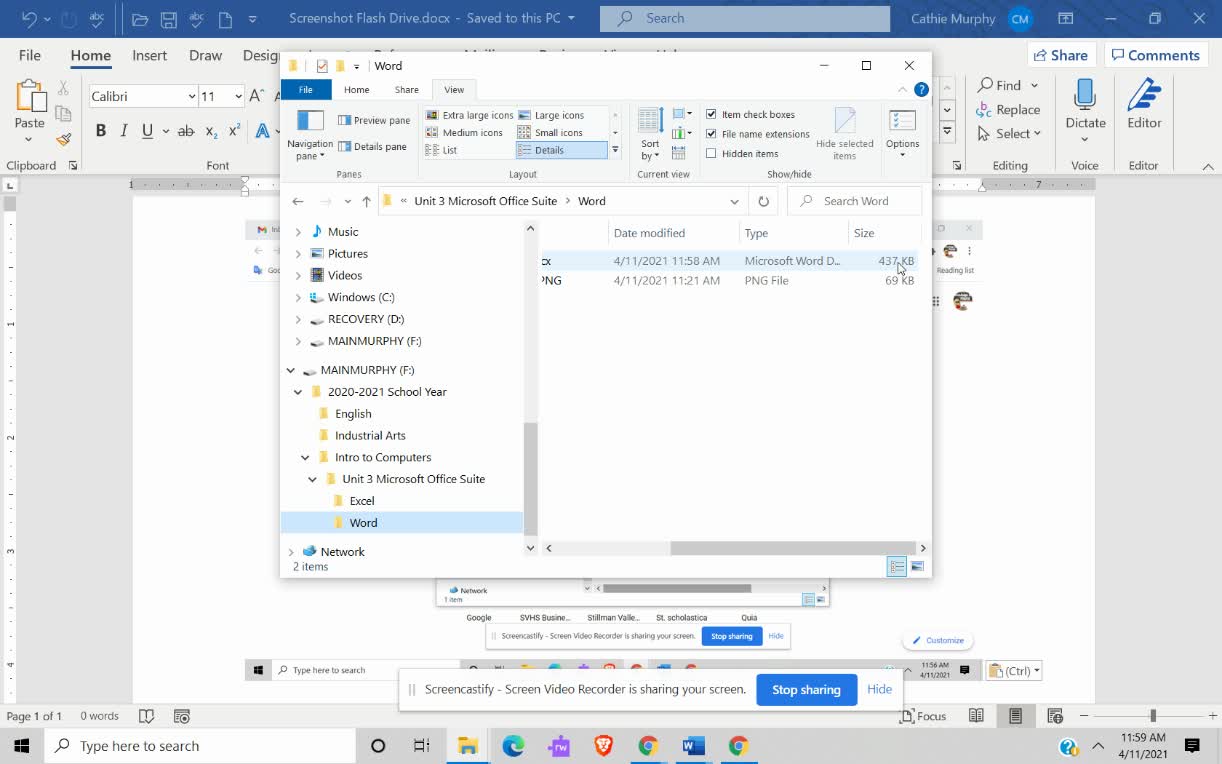Screen dimensions: 1222x764
Task: Open the font name Calibri dropdown
Action: (x=191, y=97)
